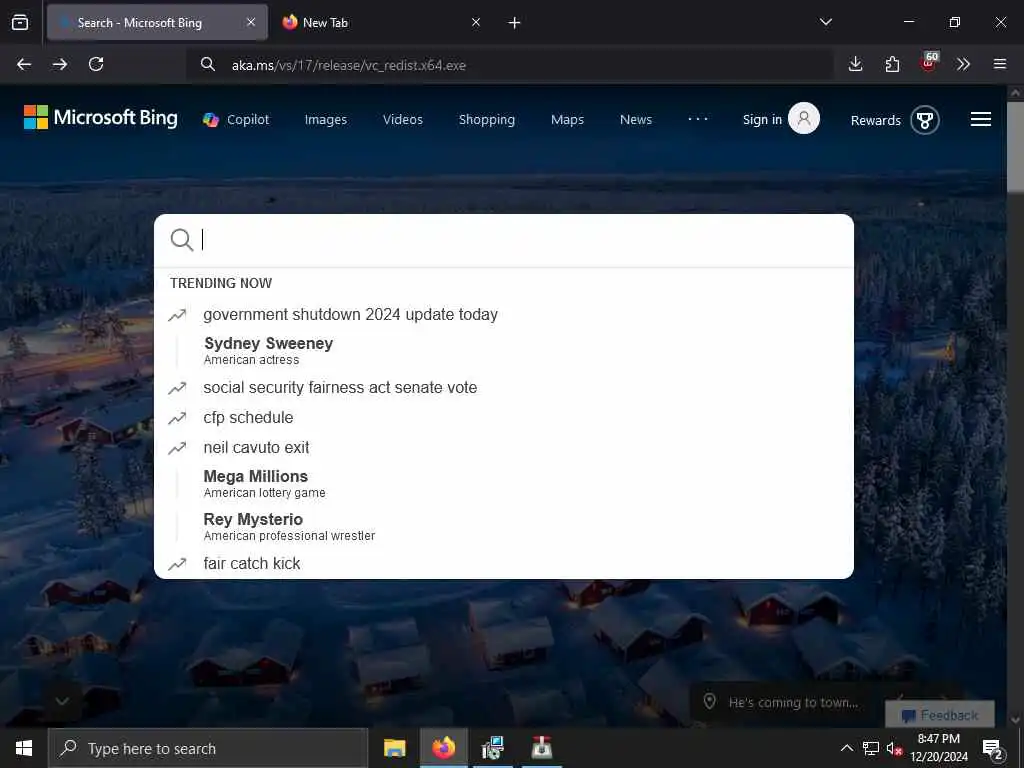Open 'He's coming to town...' image info
The image size is (1024, 768).
[x=793, y=703]
